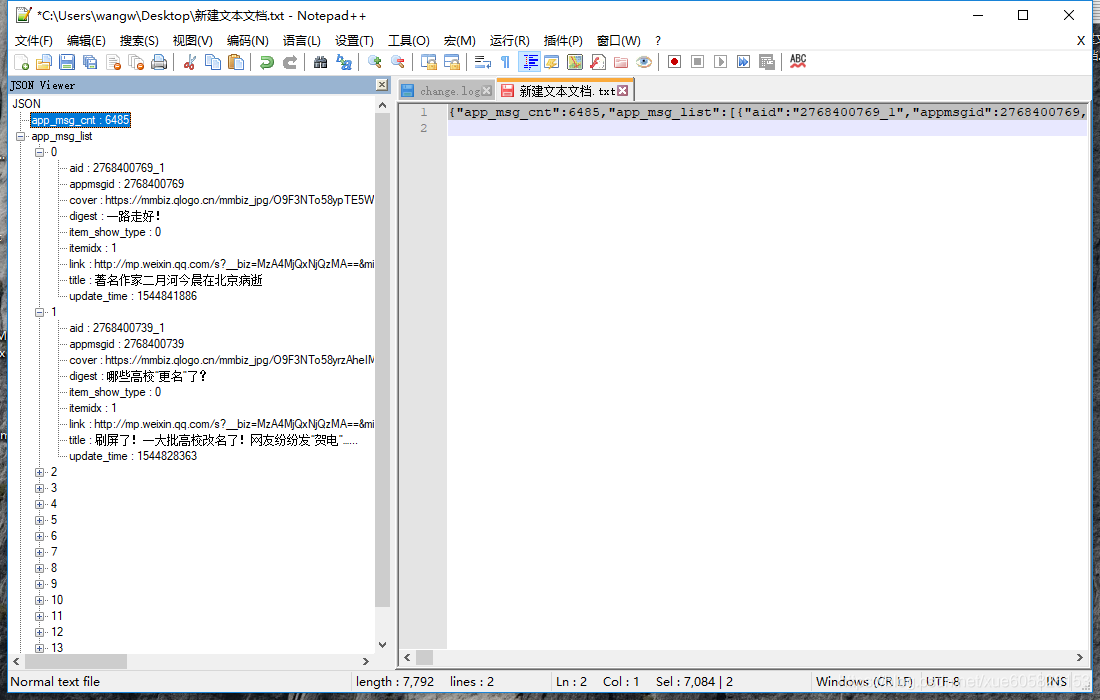Run macro multiple times icon
Viewport: 1100px width, 700px height.
coord(744,62)
